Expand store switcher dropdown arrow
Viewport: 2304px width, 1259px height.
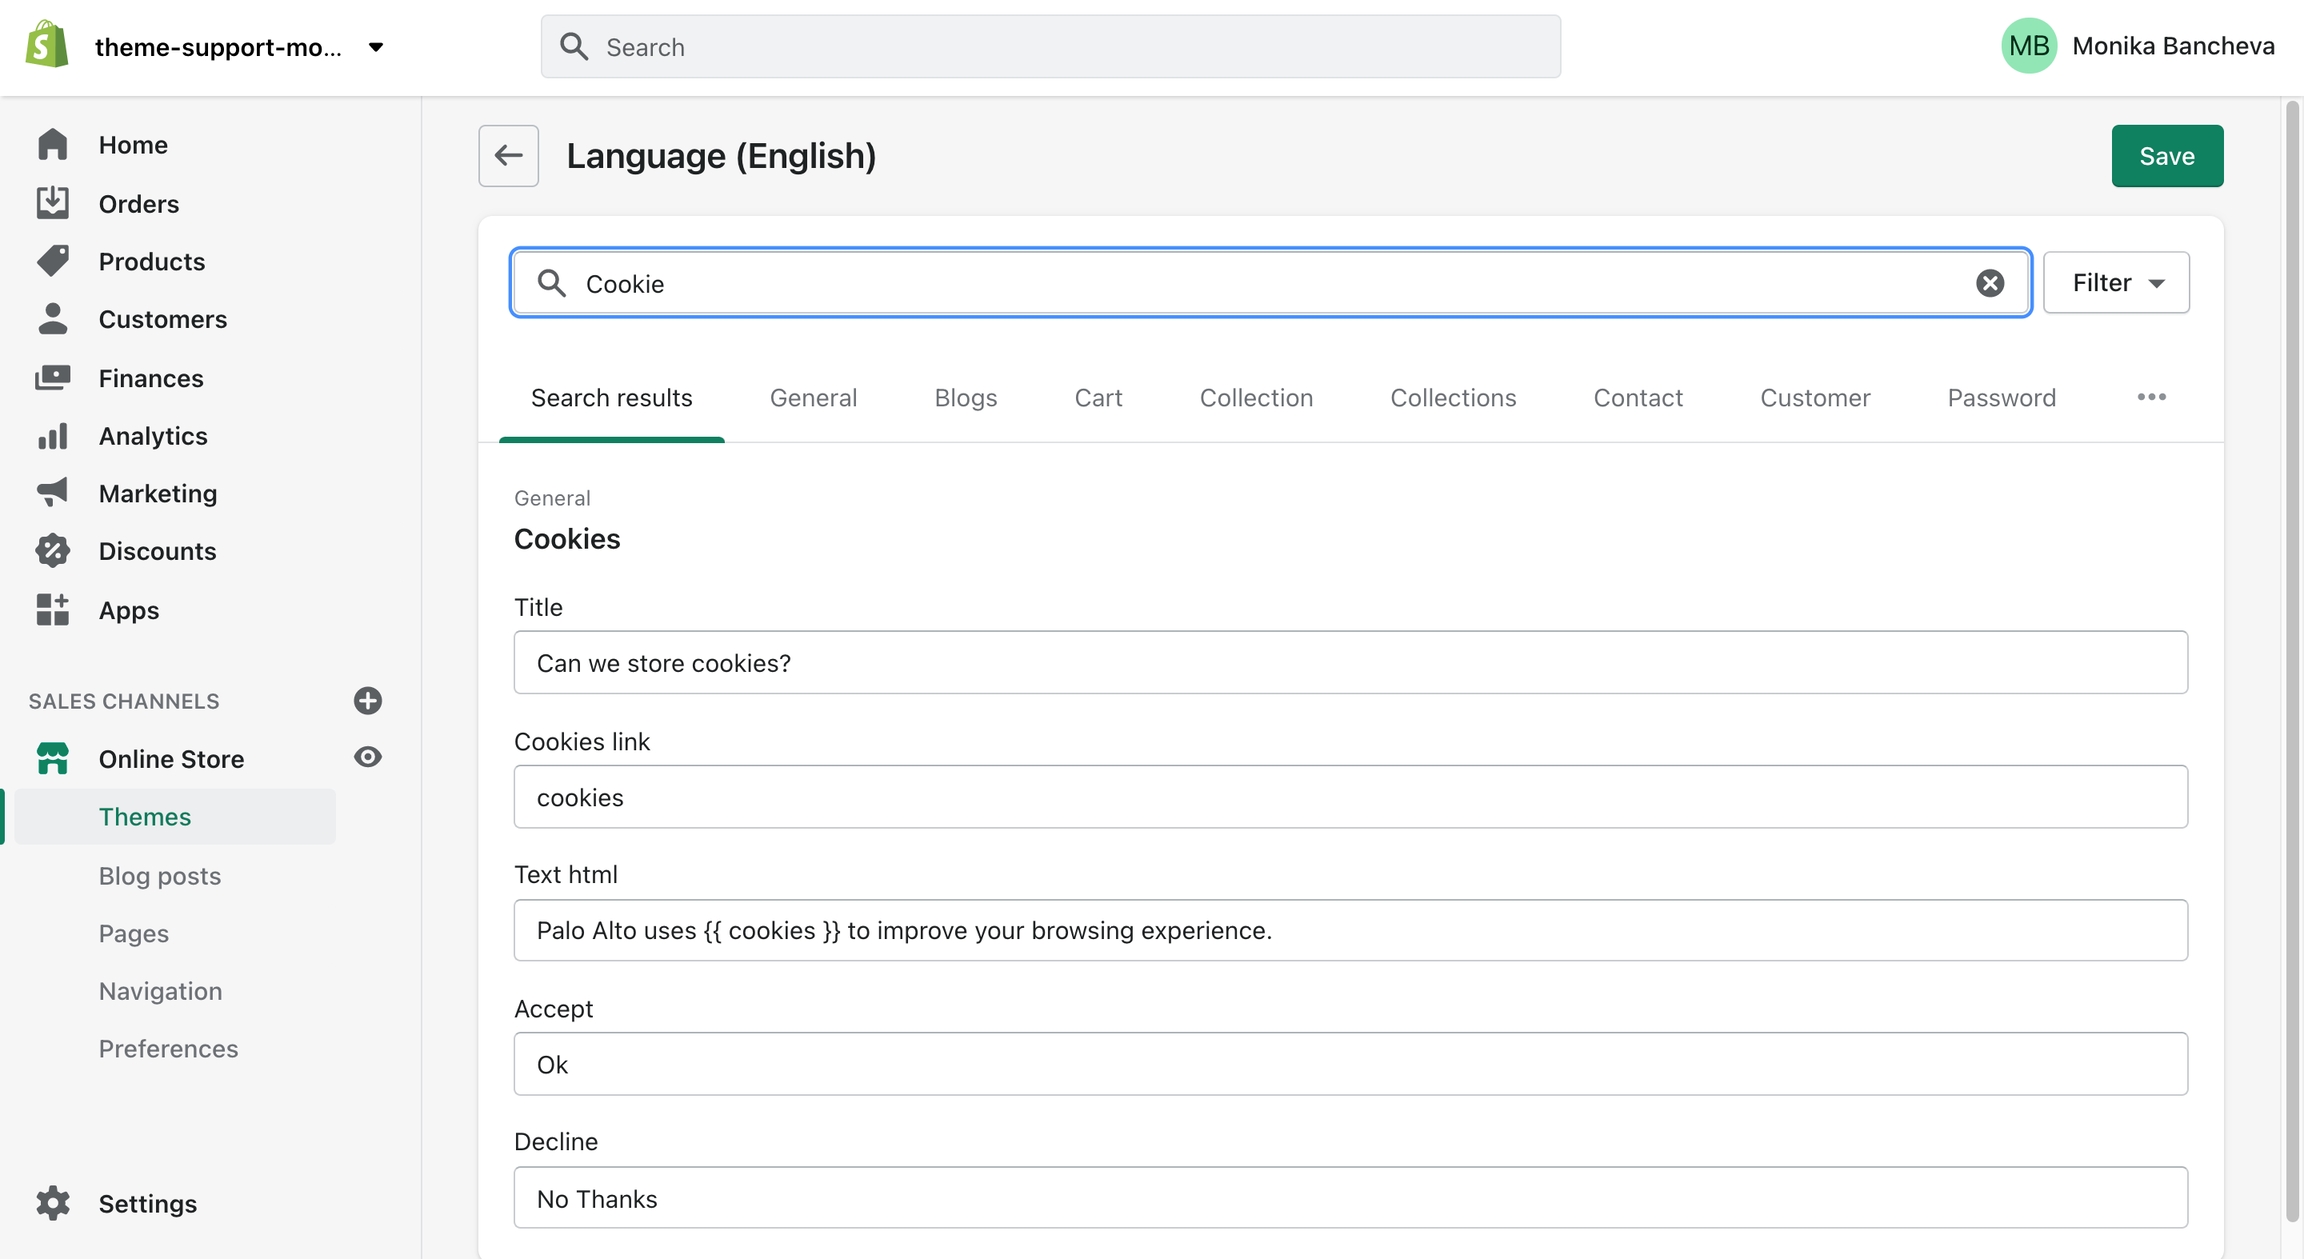pyautogui.click(x=376, y=47)
